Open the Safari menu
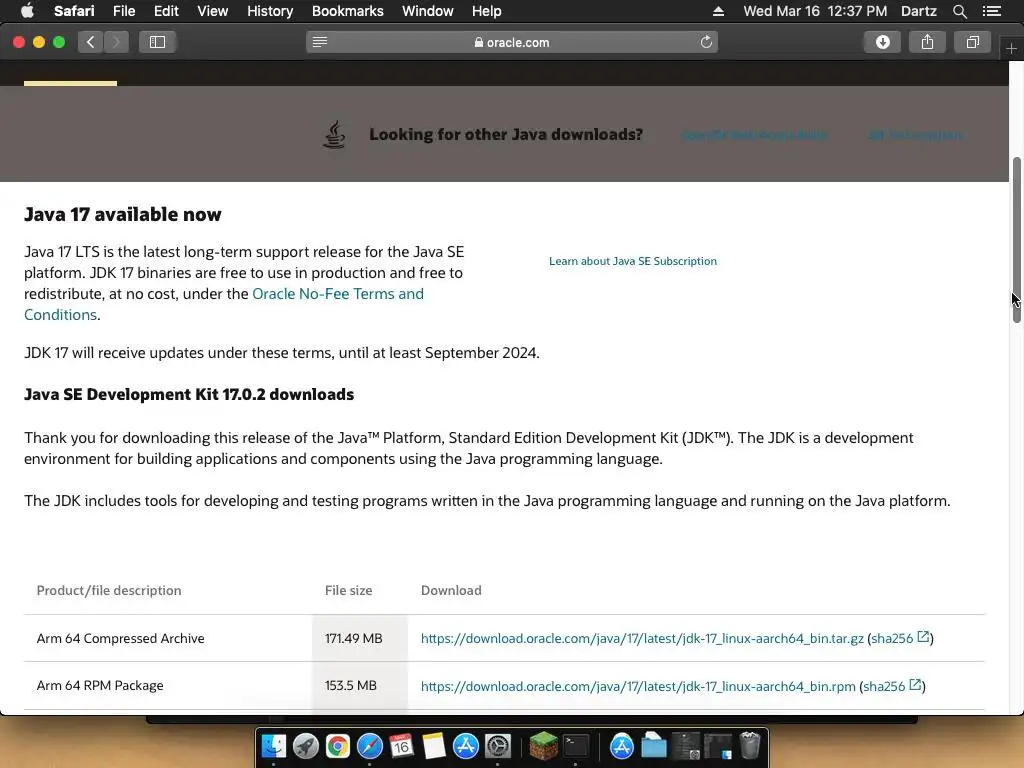1024x768 pixels. tap(74, 11)
